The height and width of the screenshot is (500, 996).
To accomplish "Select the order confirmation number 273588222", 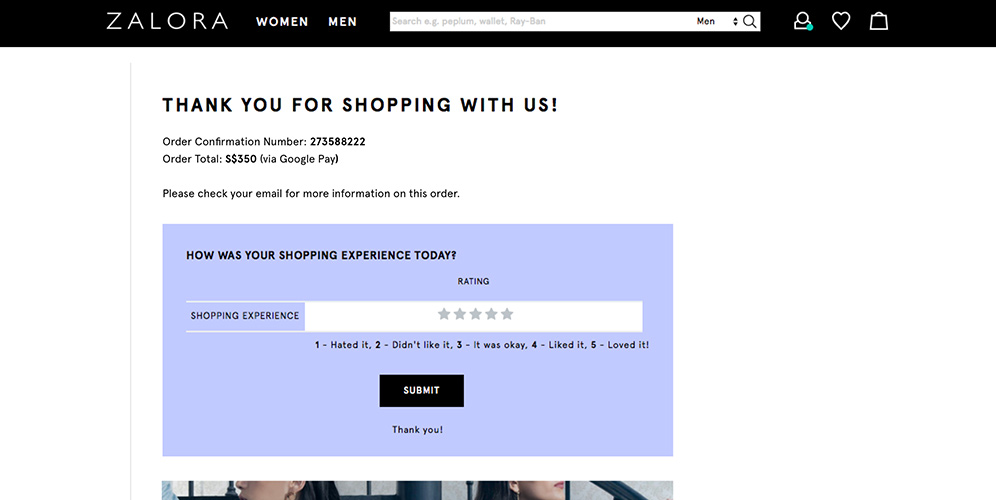I will point(337,142).
